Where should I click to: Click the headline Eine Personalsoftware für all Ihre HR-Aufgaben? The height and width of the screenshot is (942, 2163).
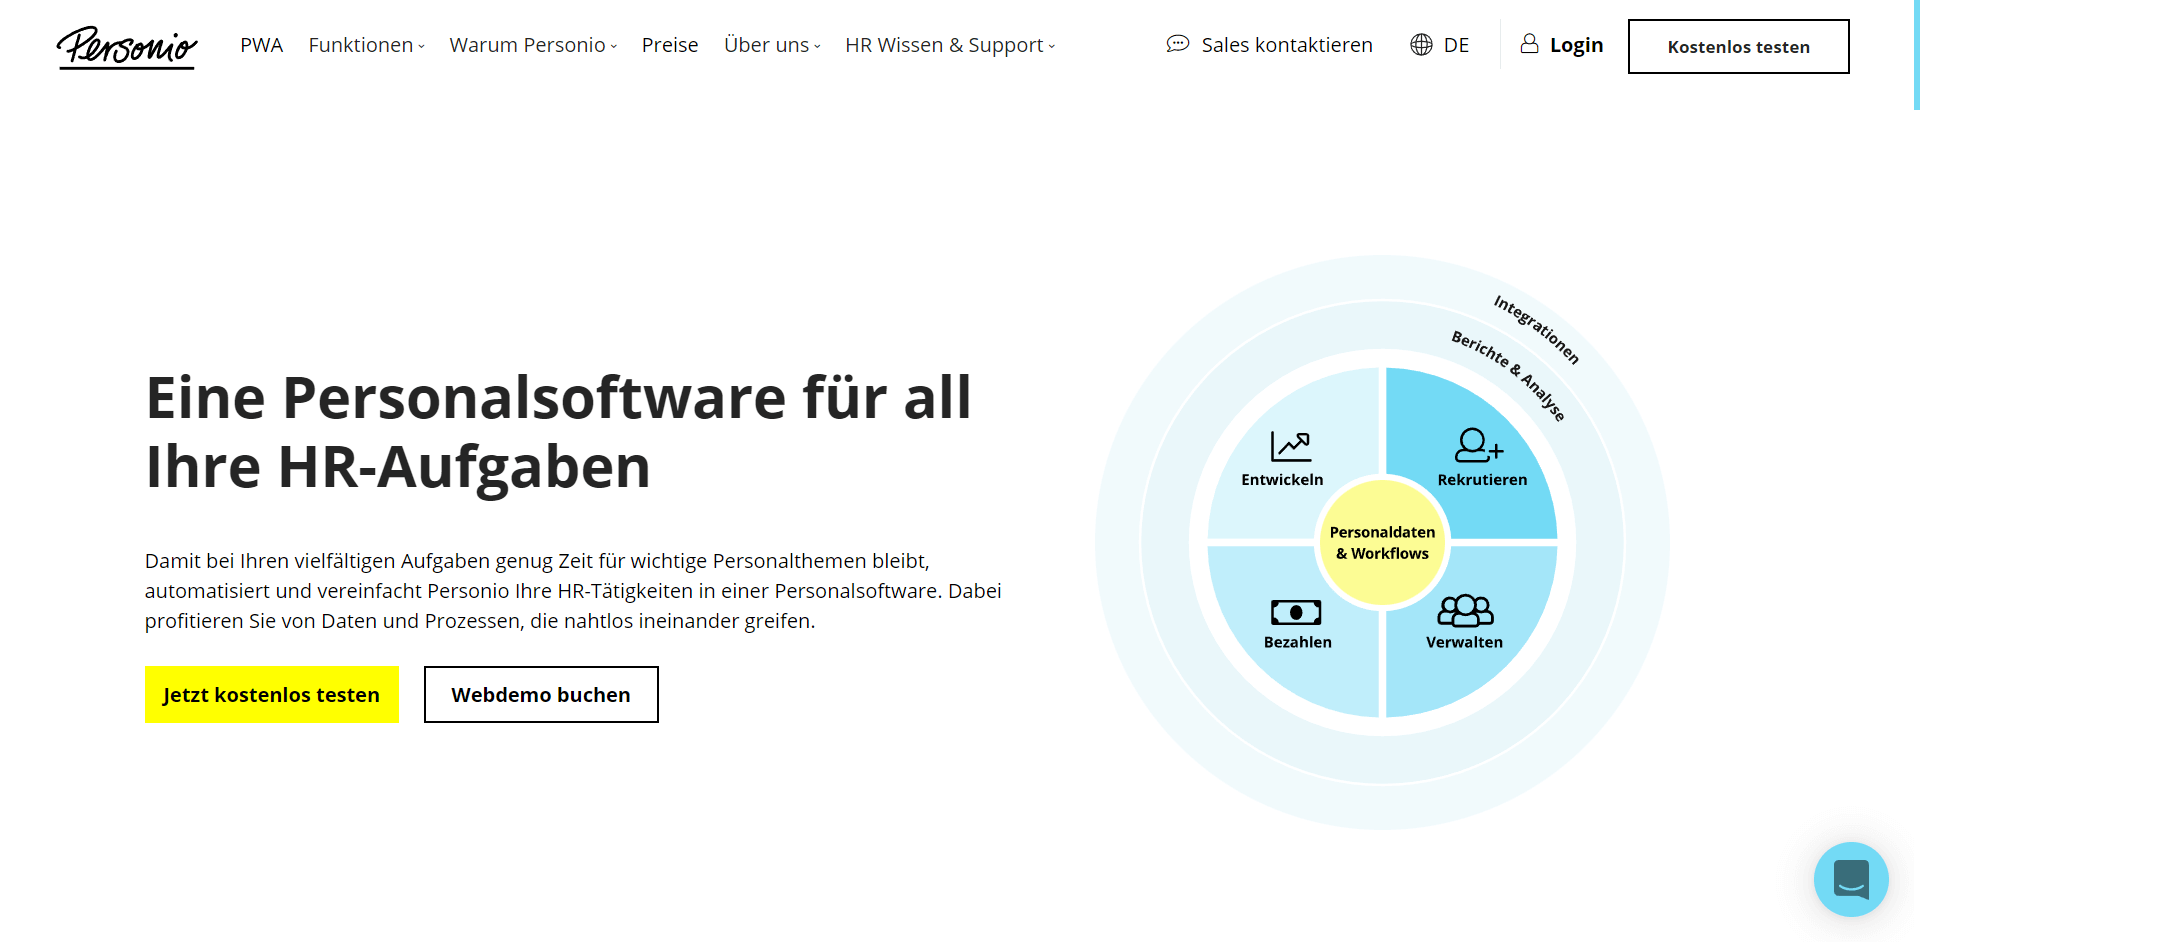tap(558, 431)
